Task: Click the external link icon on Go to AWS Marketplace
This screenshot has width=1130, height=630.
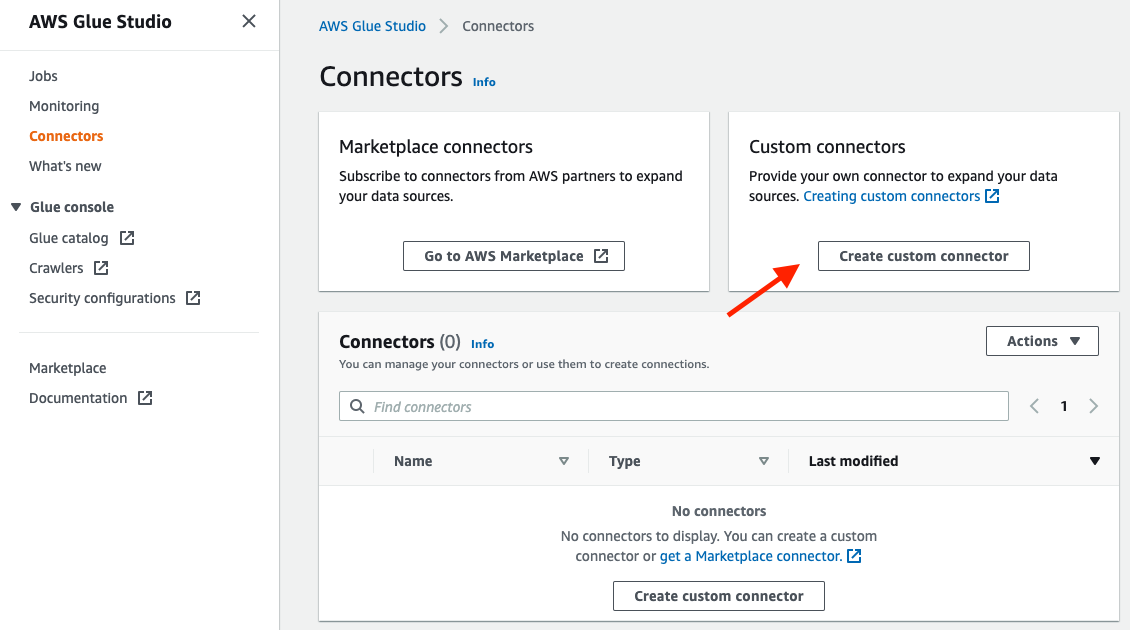Action: coord(600,255)
